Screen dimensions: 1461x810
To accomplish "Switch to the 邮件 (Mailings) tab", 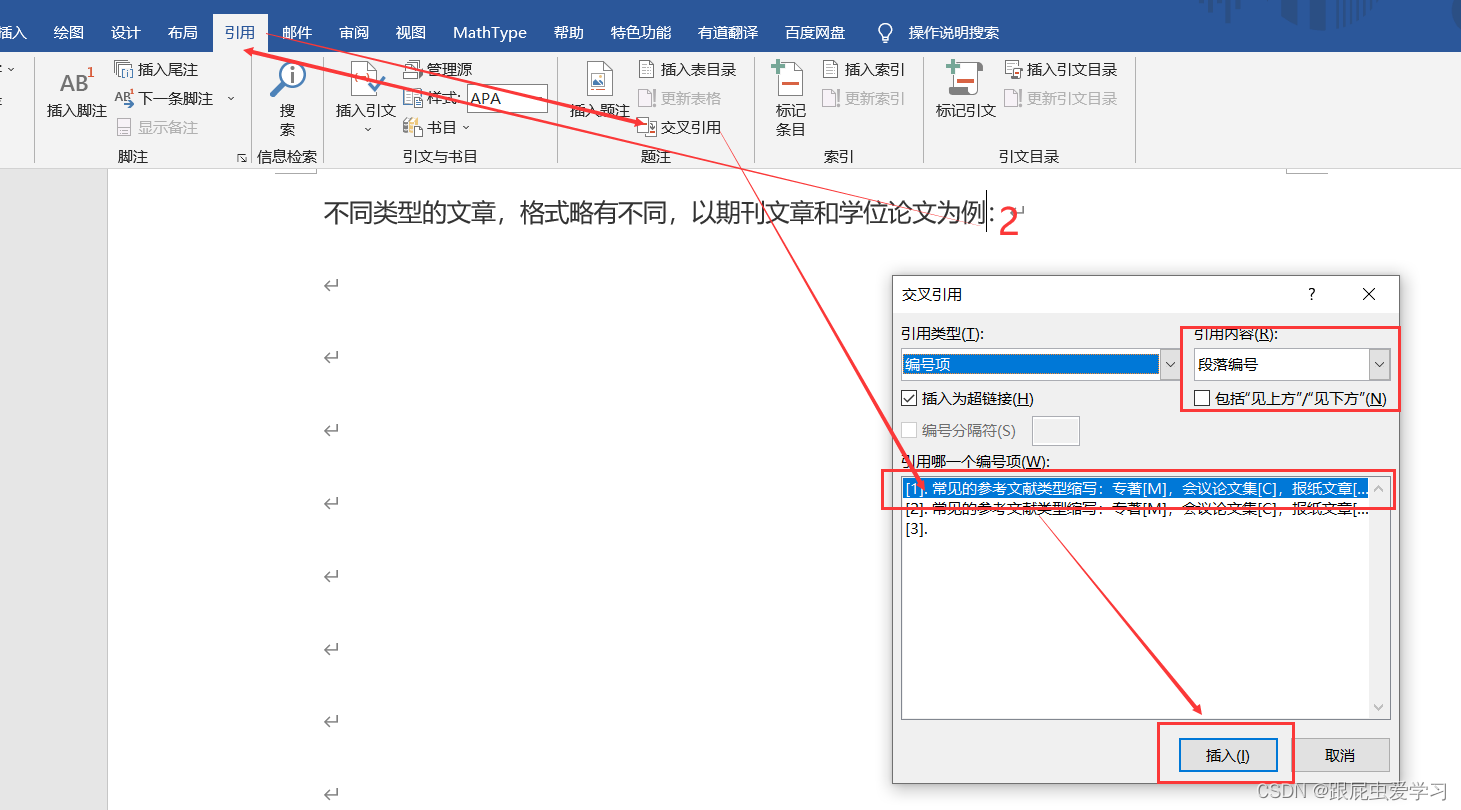I will coord(297,33).
